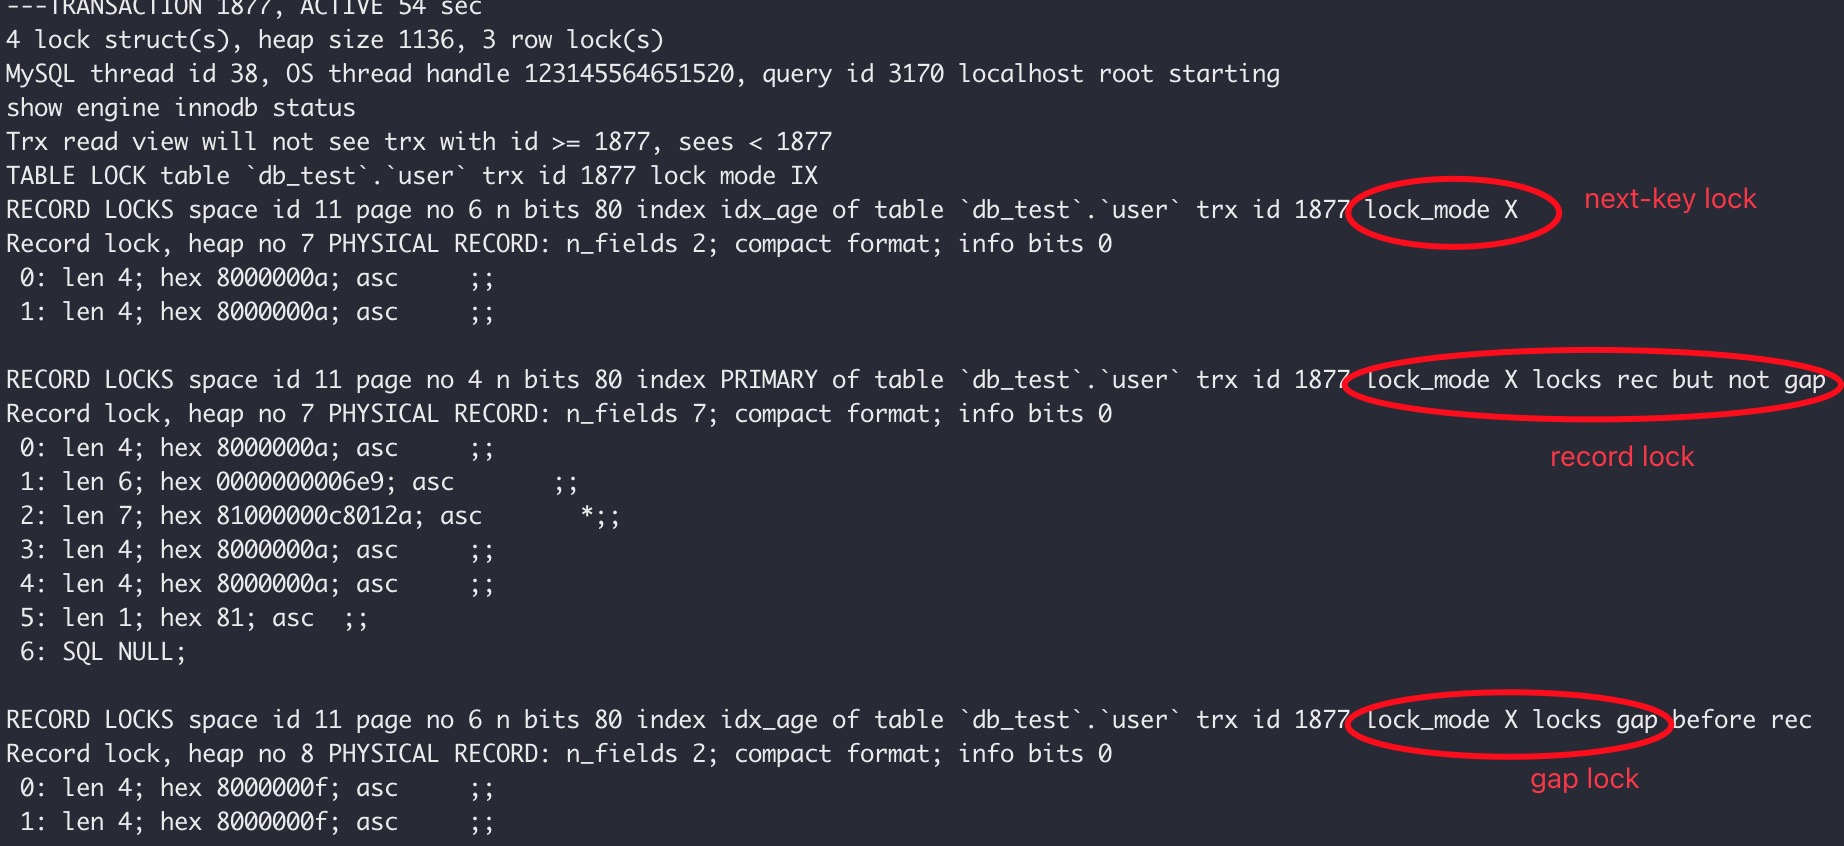Click the 'MySQL thread id 38' line

coord(643,74)
